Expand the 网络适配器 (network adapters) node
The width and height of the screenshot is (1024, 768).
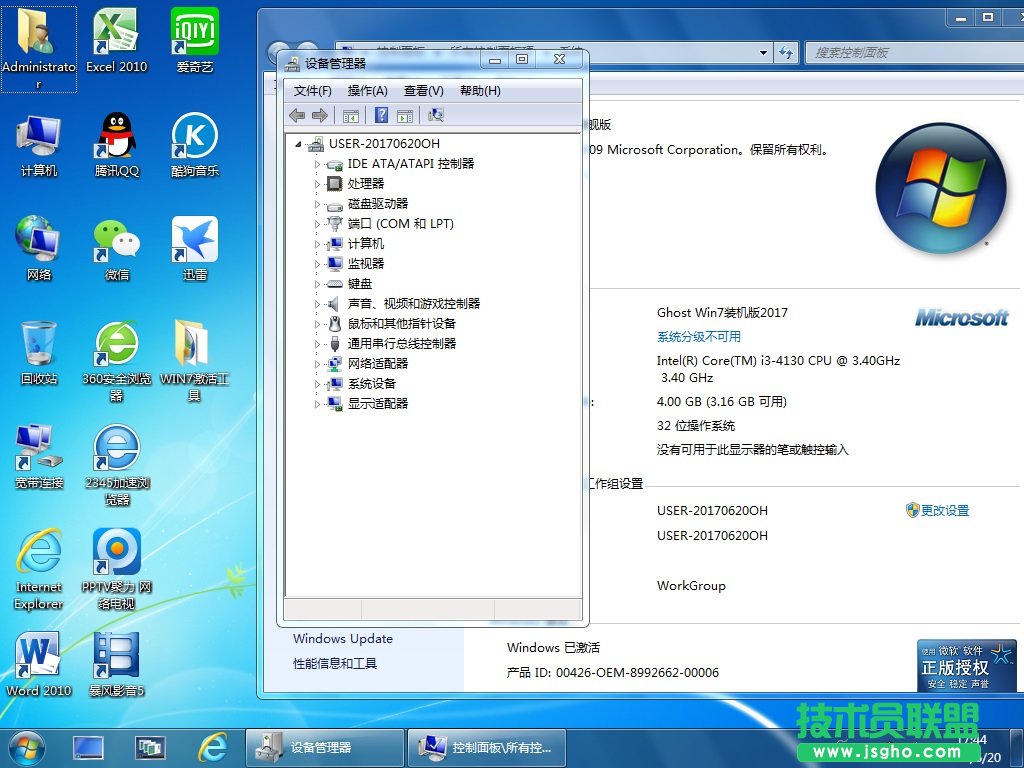(318, 364)
